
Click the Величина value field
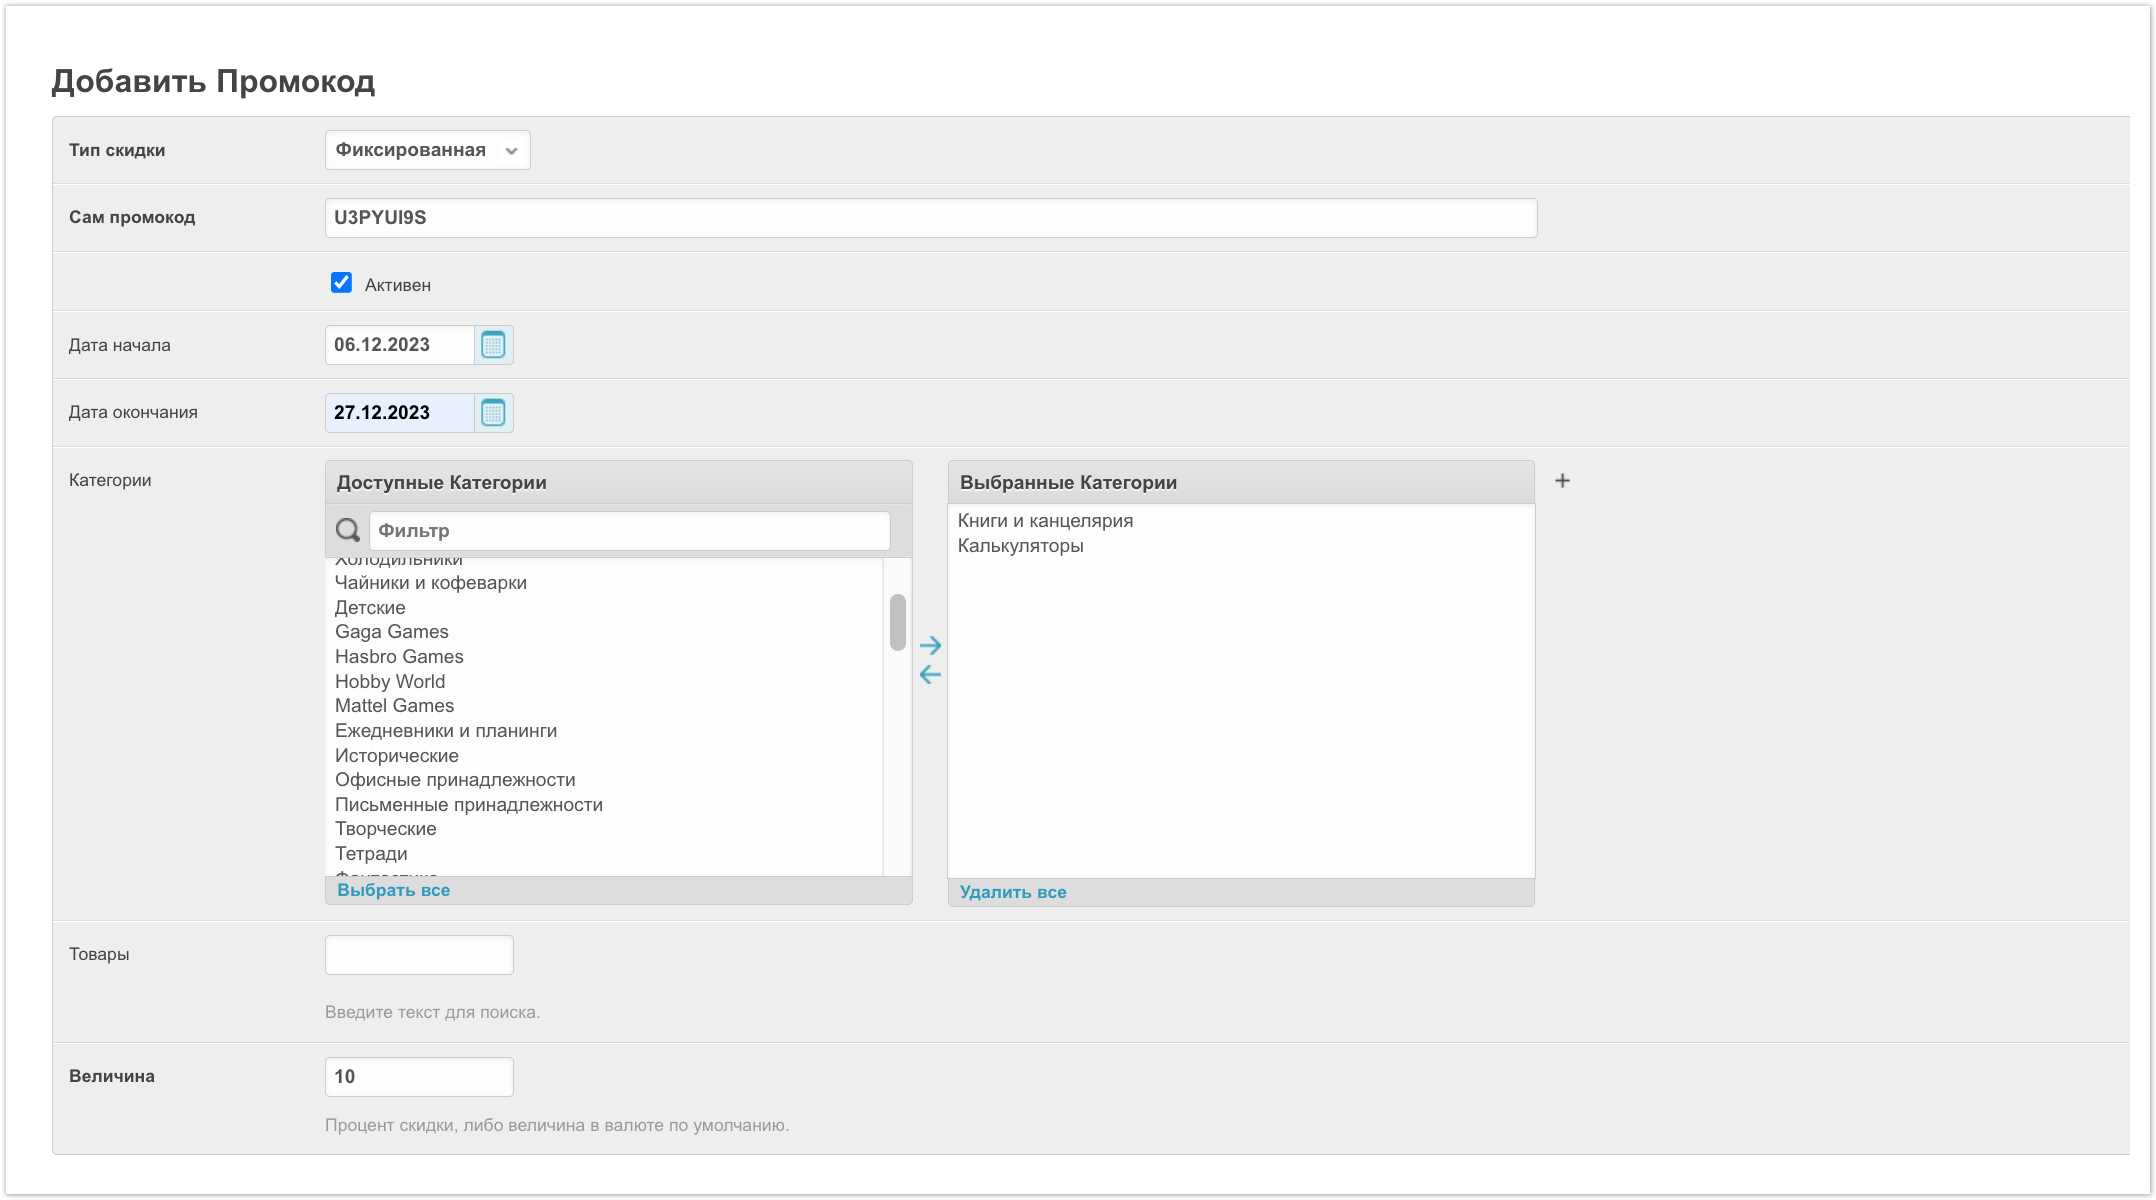[x=419, y=1077]
